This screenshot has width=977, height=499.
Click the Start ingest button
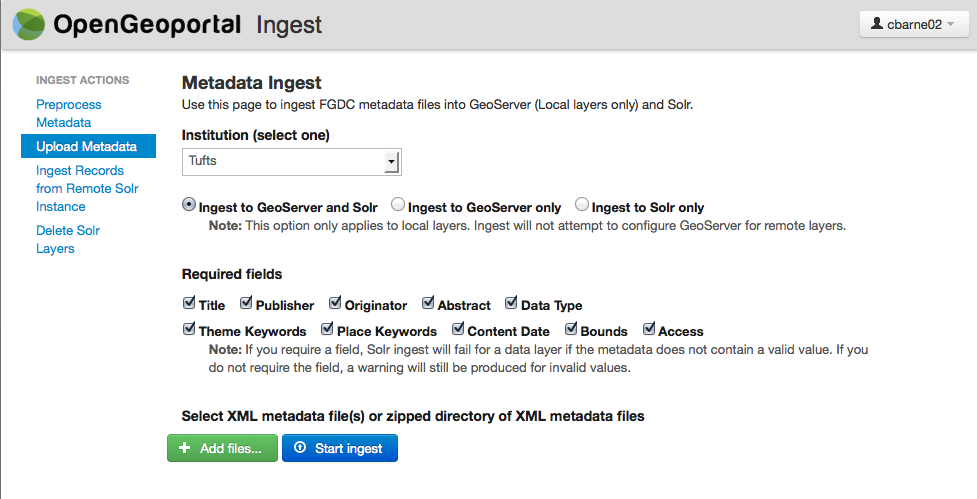click(x=340, y=448)
